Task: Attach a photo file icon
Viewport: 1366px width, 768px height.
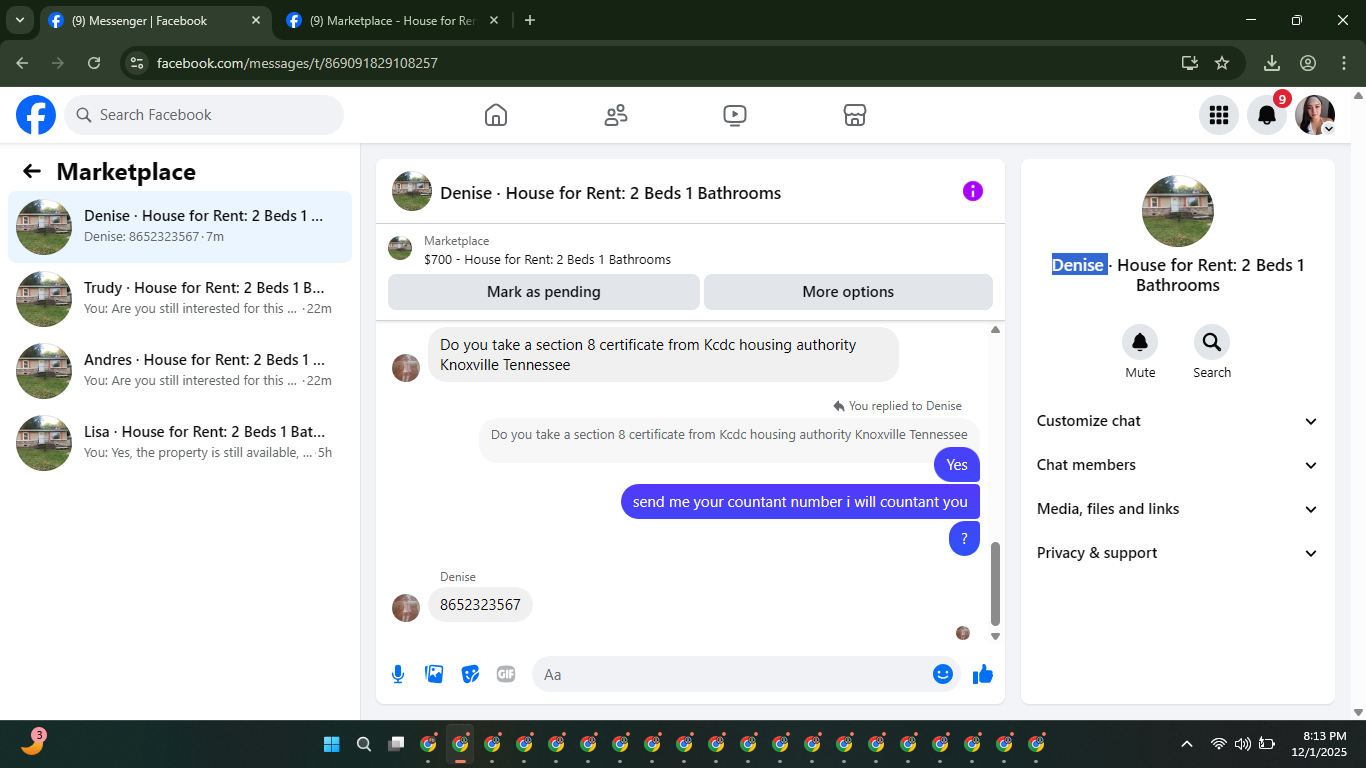Action: (434, 674)
